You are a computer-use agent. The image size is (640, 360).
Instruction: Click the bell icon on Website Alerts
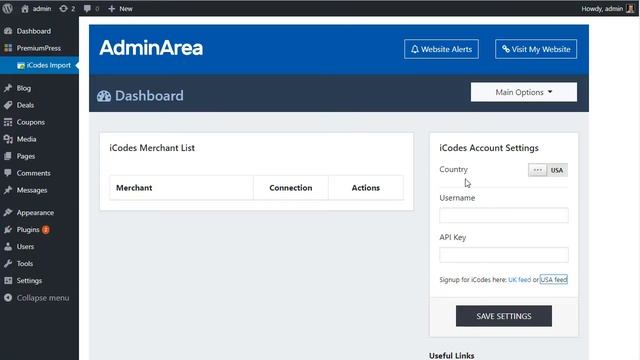point(415,49)
